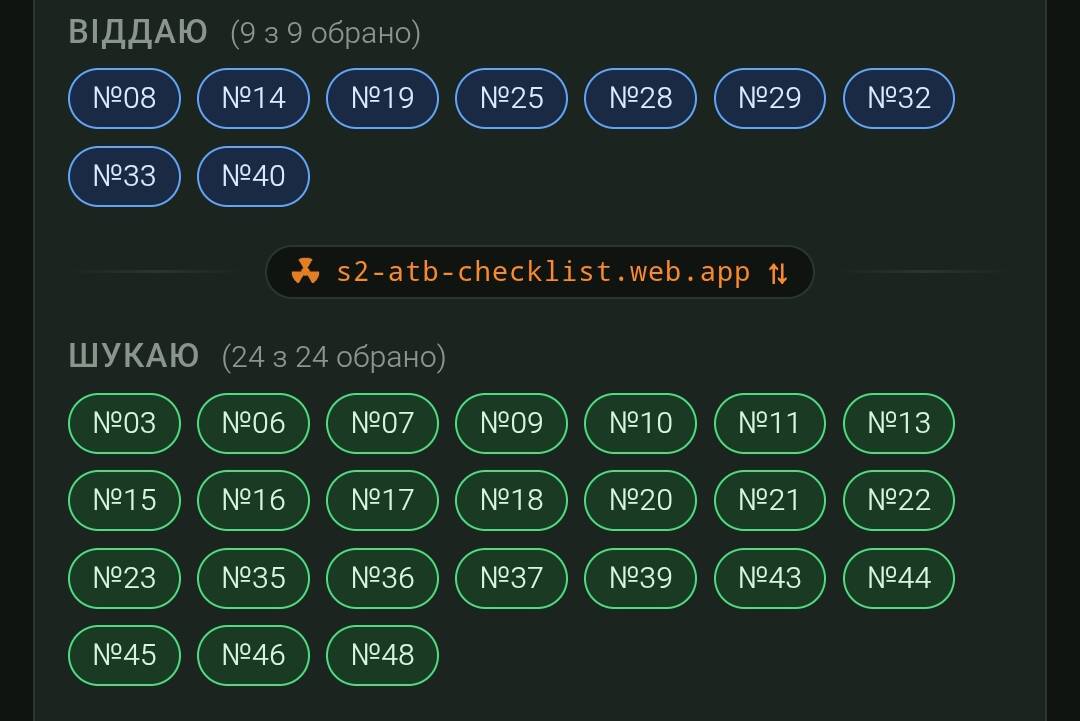The width and height of the screenshot is (1080, 721).
Task: Click the radiation trefoil icon
Action: pos(305,272)
